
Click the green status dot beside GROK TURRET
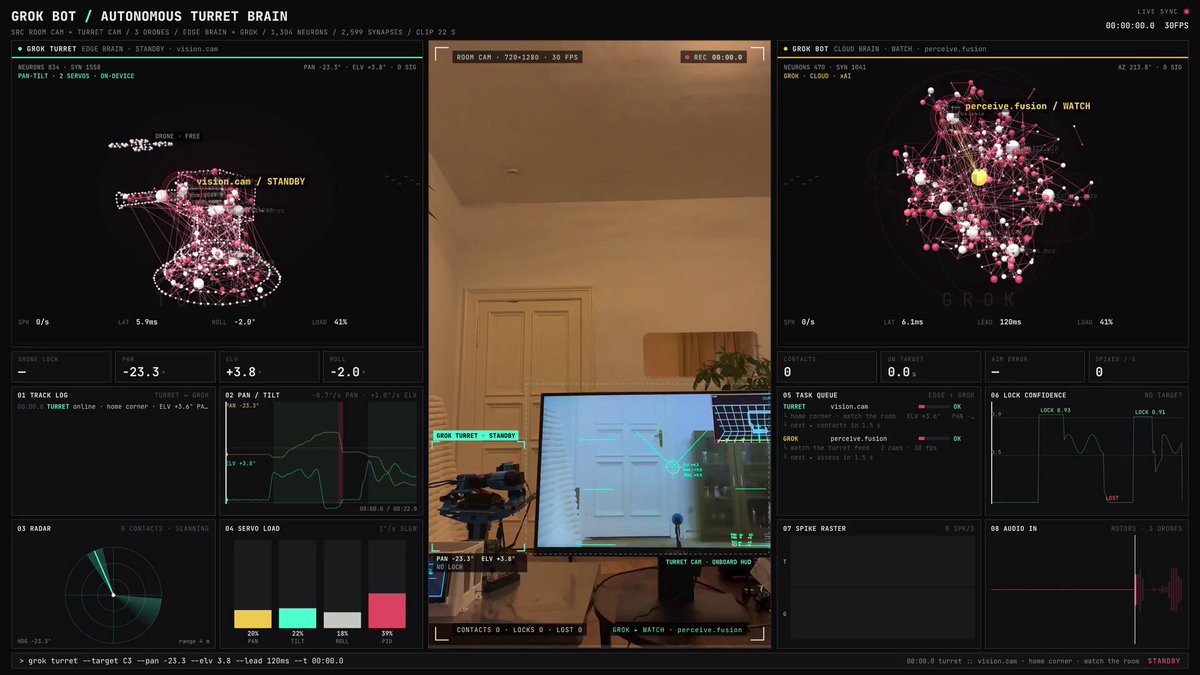(x=20, y=48)
